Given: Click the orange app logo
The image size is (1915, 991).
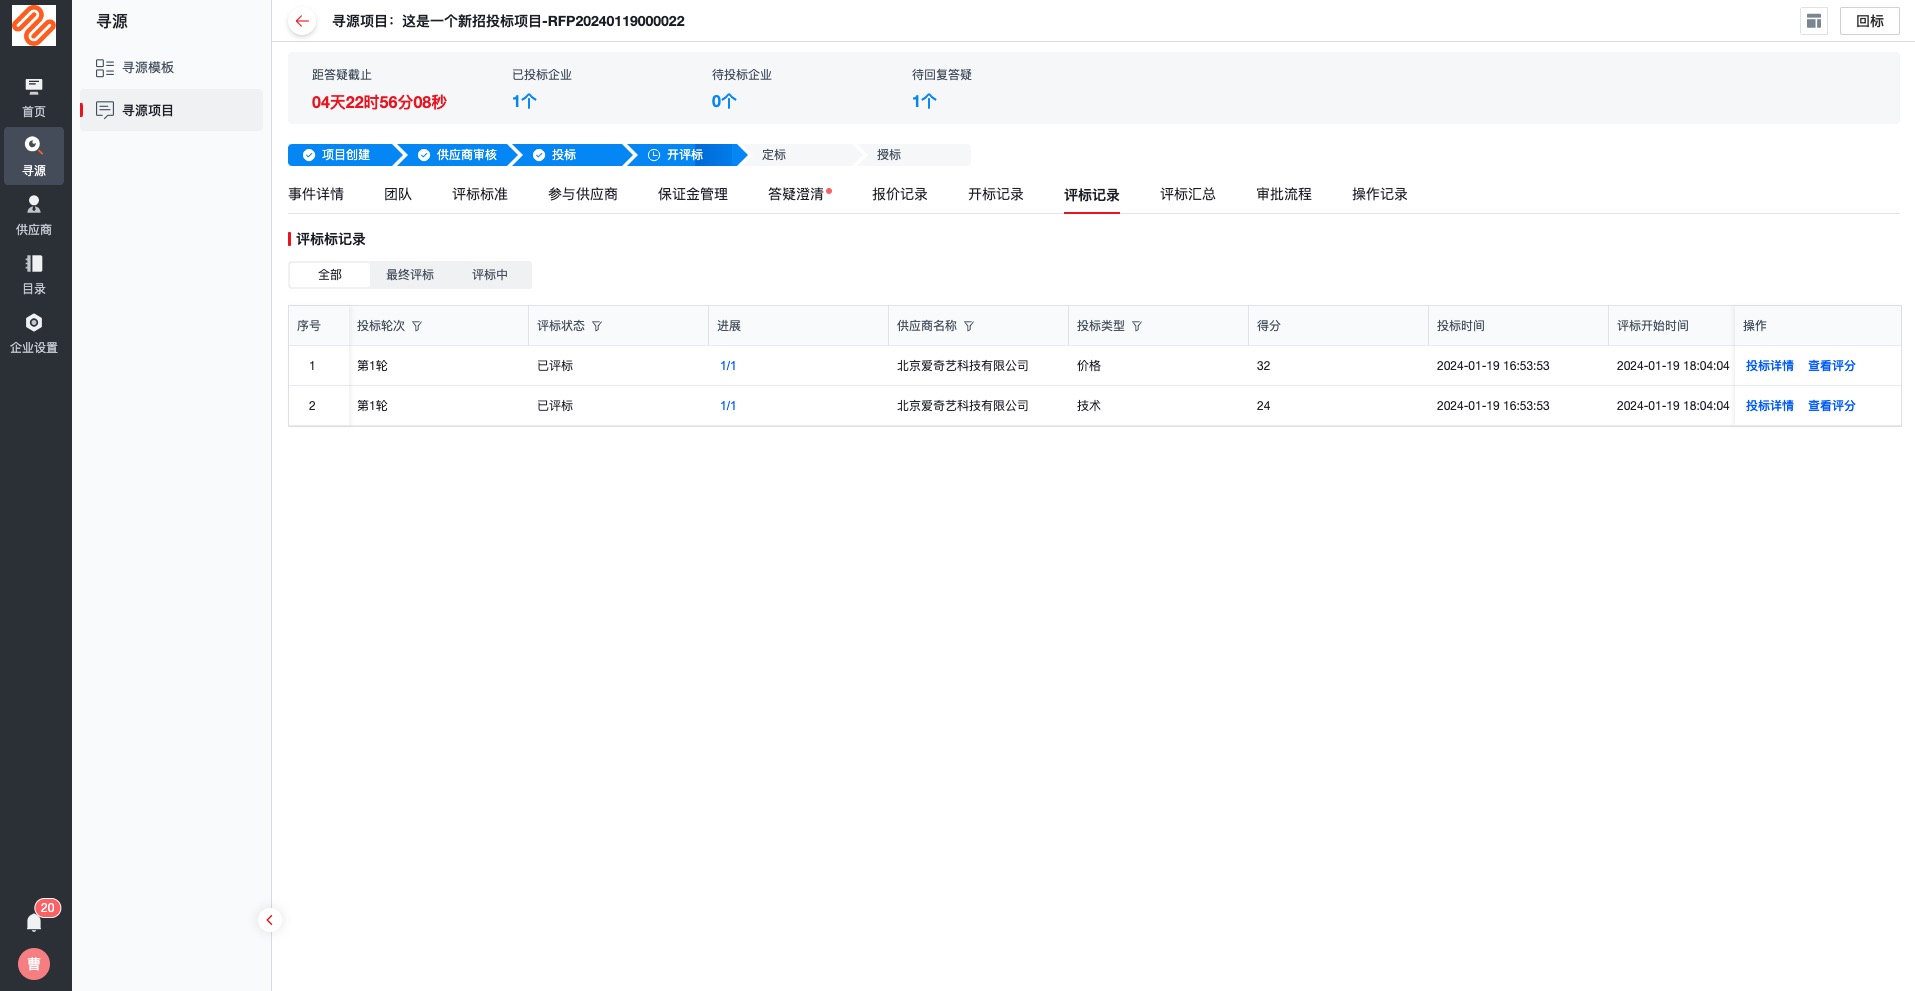Looking at the screenshot, I should click(x=34, y=25).
